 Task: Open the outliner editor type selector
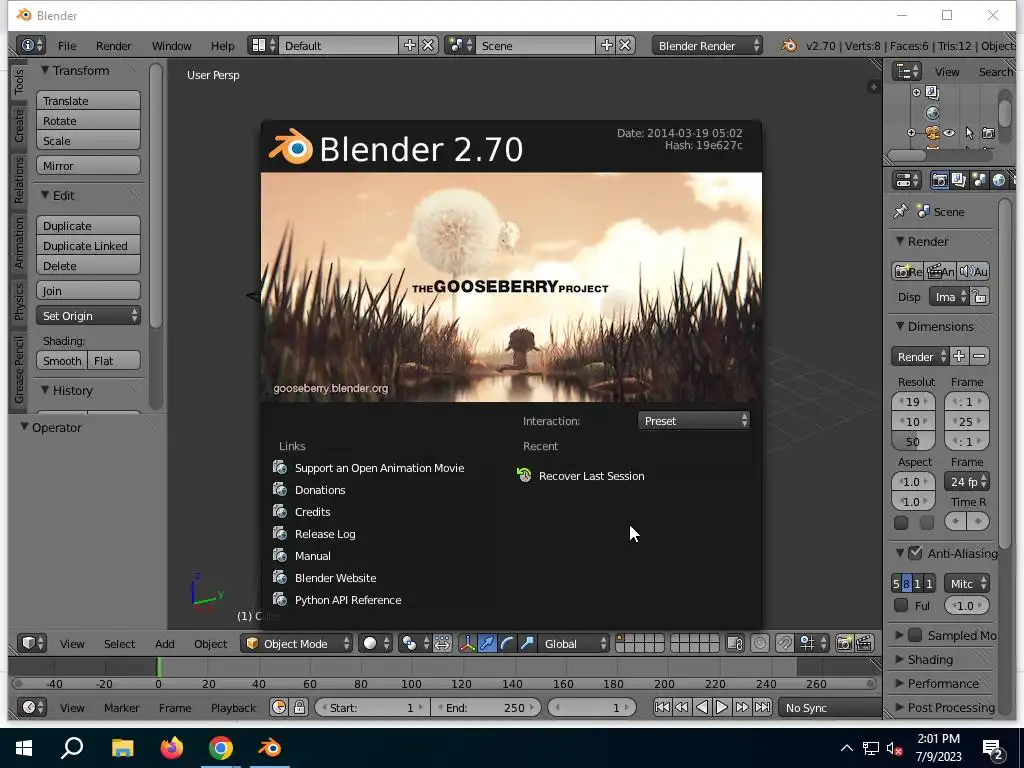(906, 71)
